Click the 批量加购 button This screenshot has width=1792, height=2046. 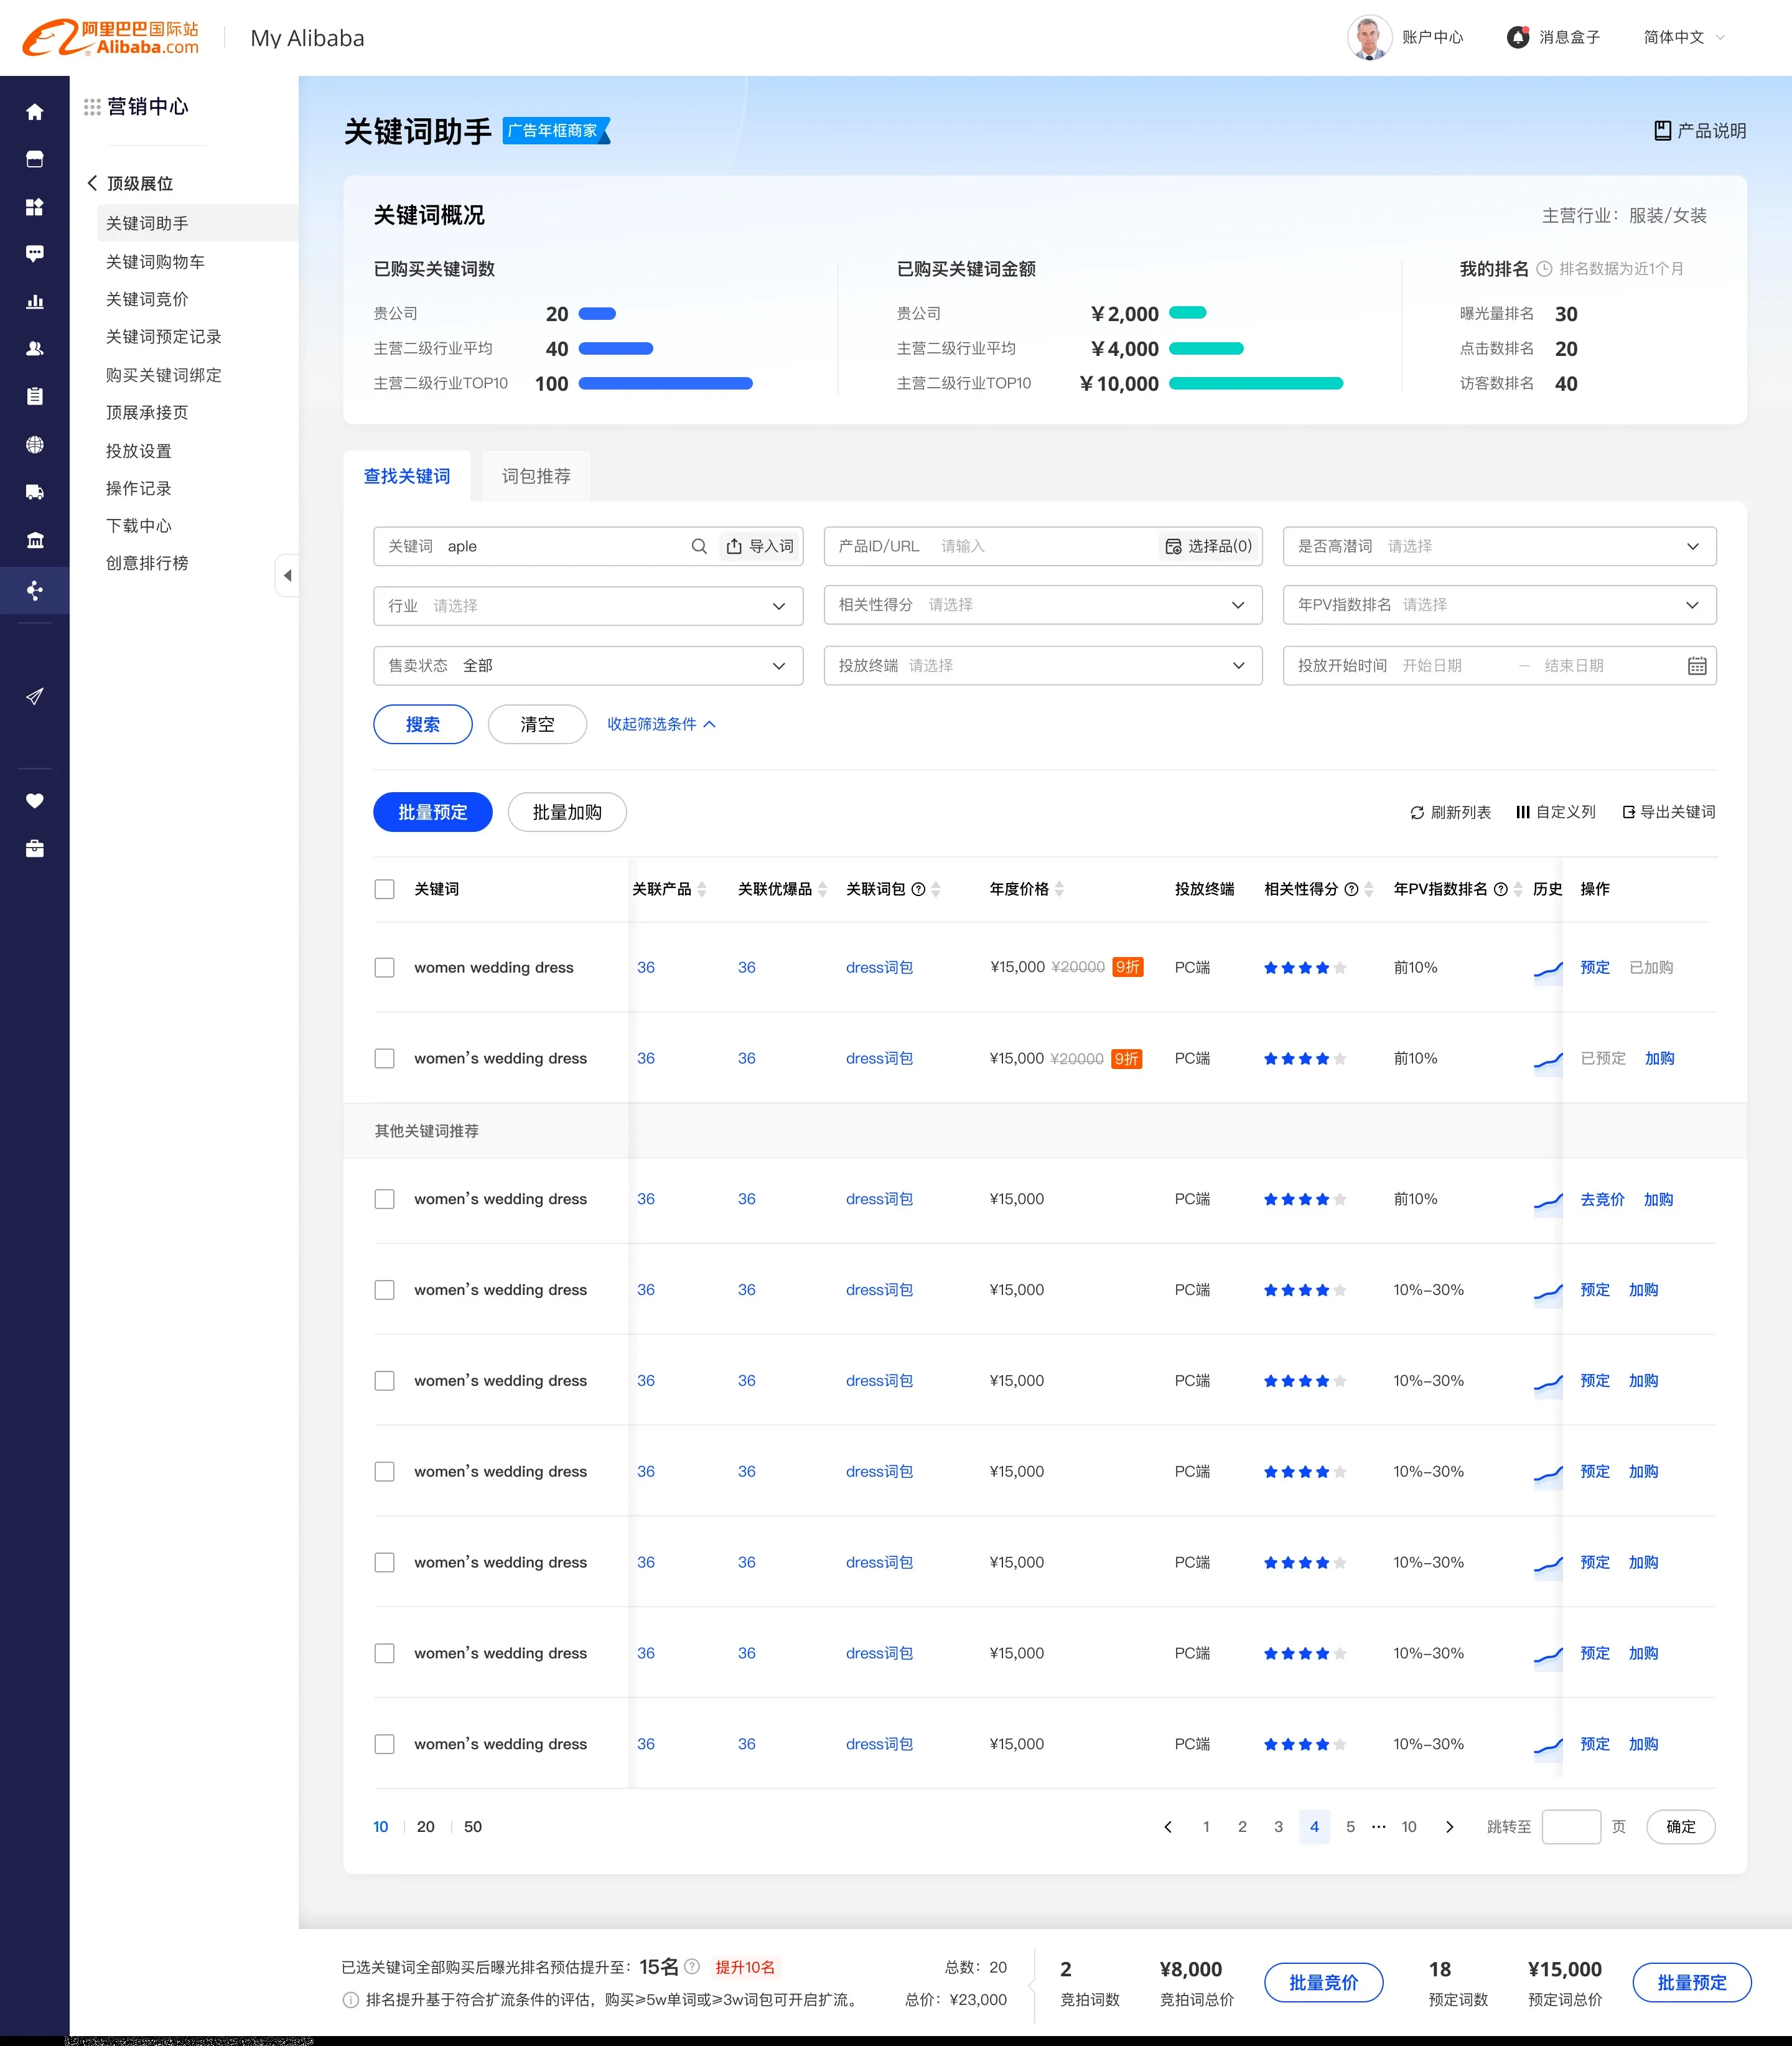coord(567,812)
